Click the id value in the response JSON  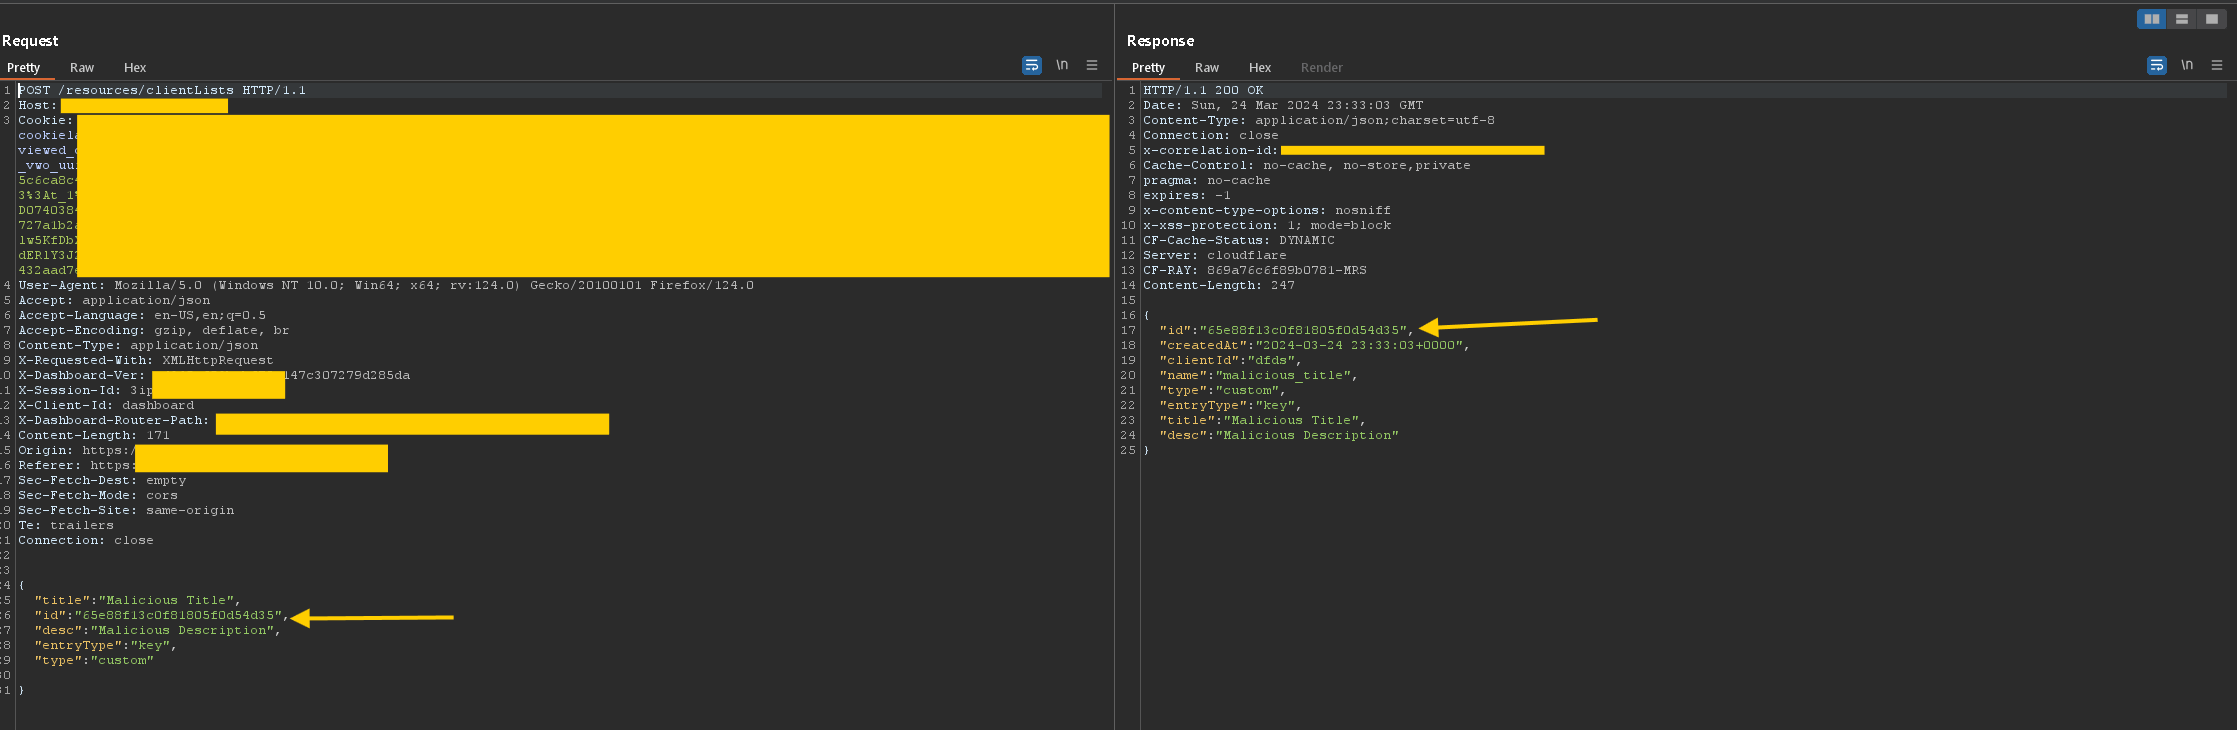[1303, 330]
